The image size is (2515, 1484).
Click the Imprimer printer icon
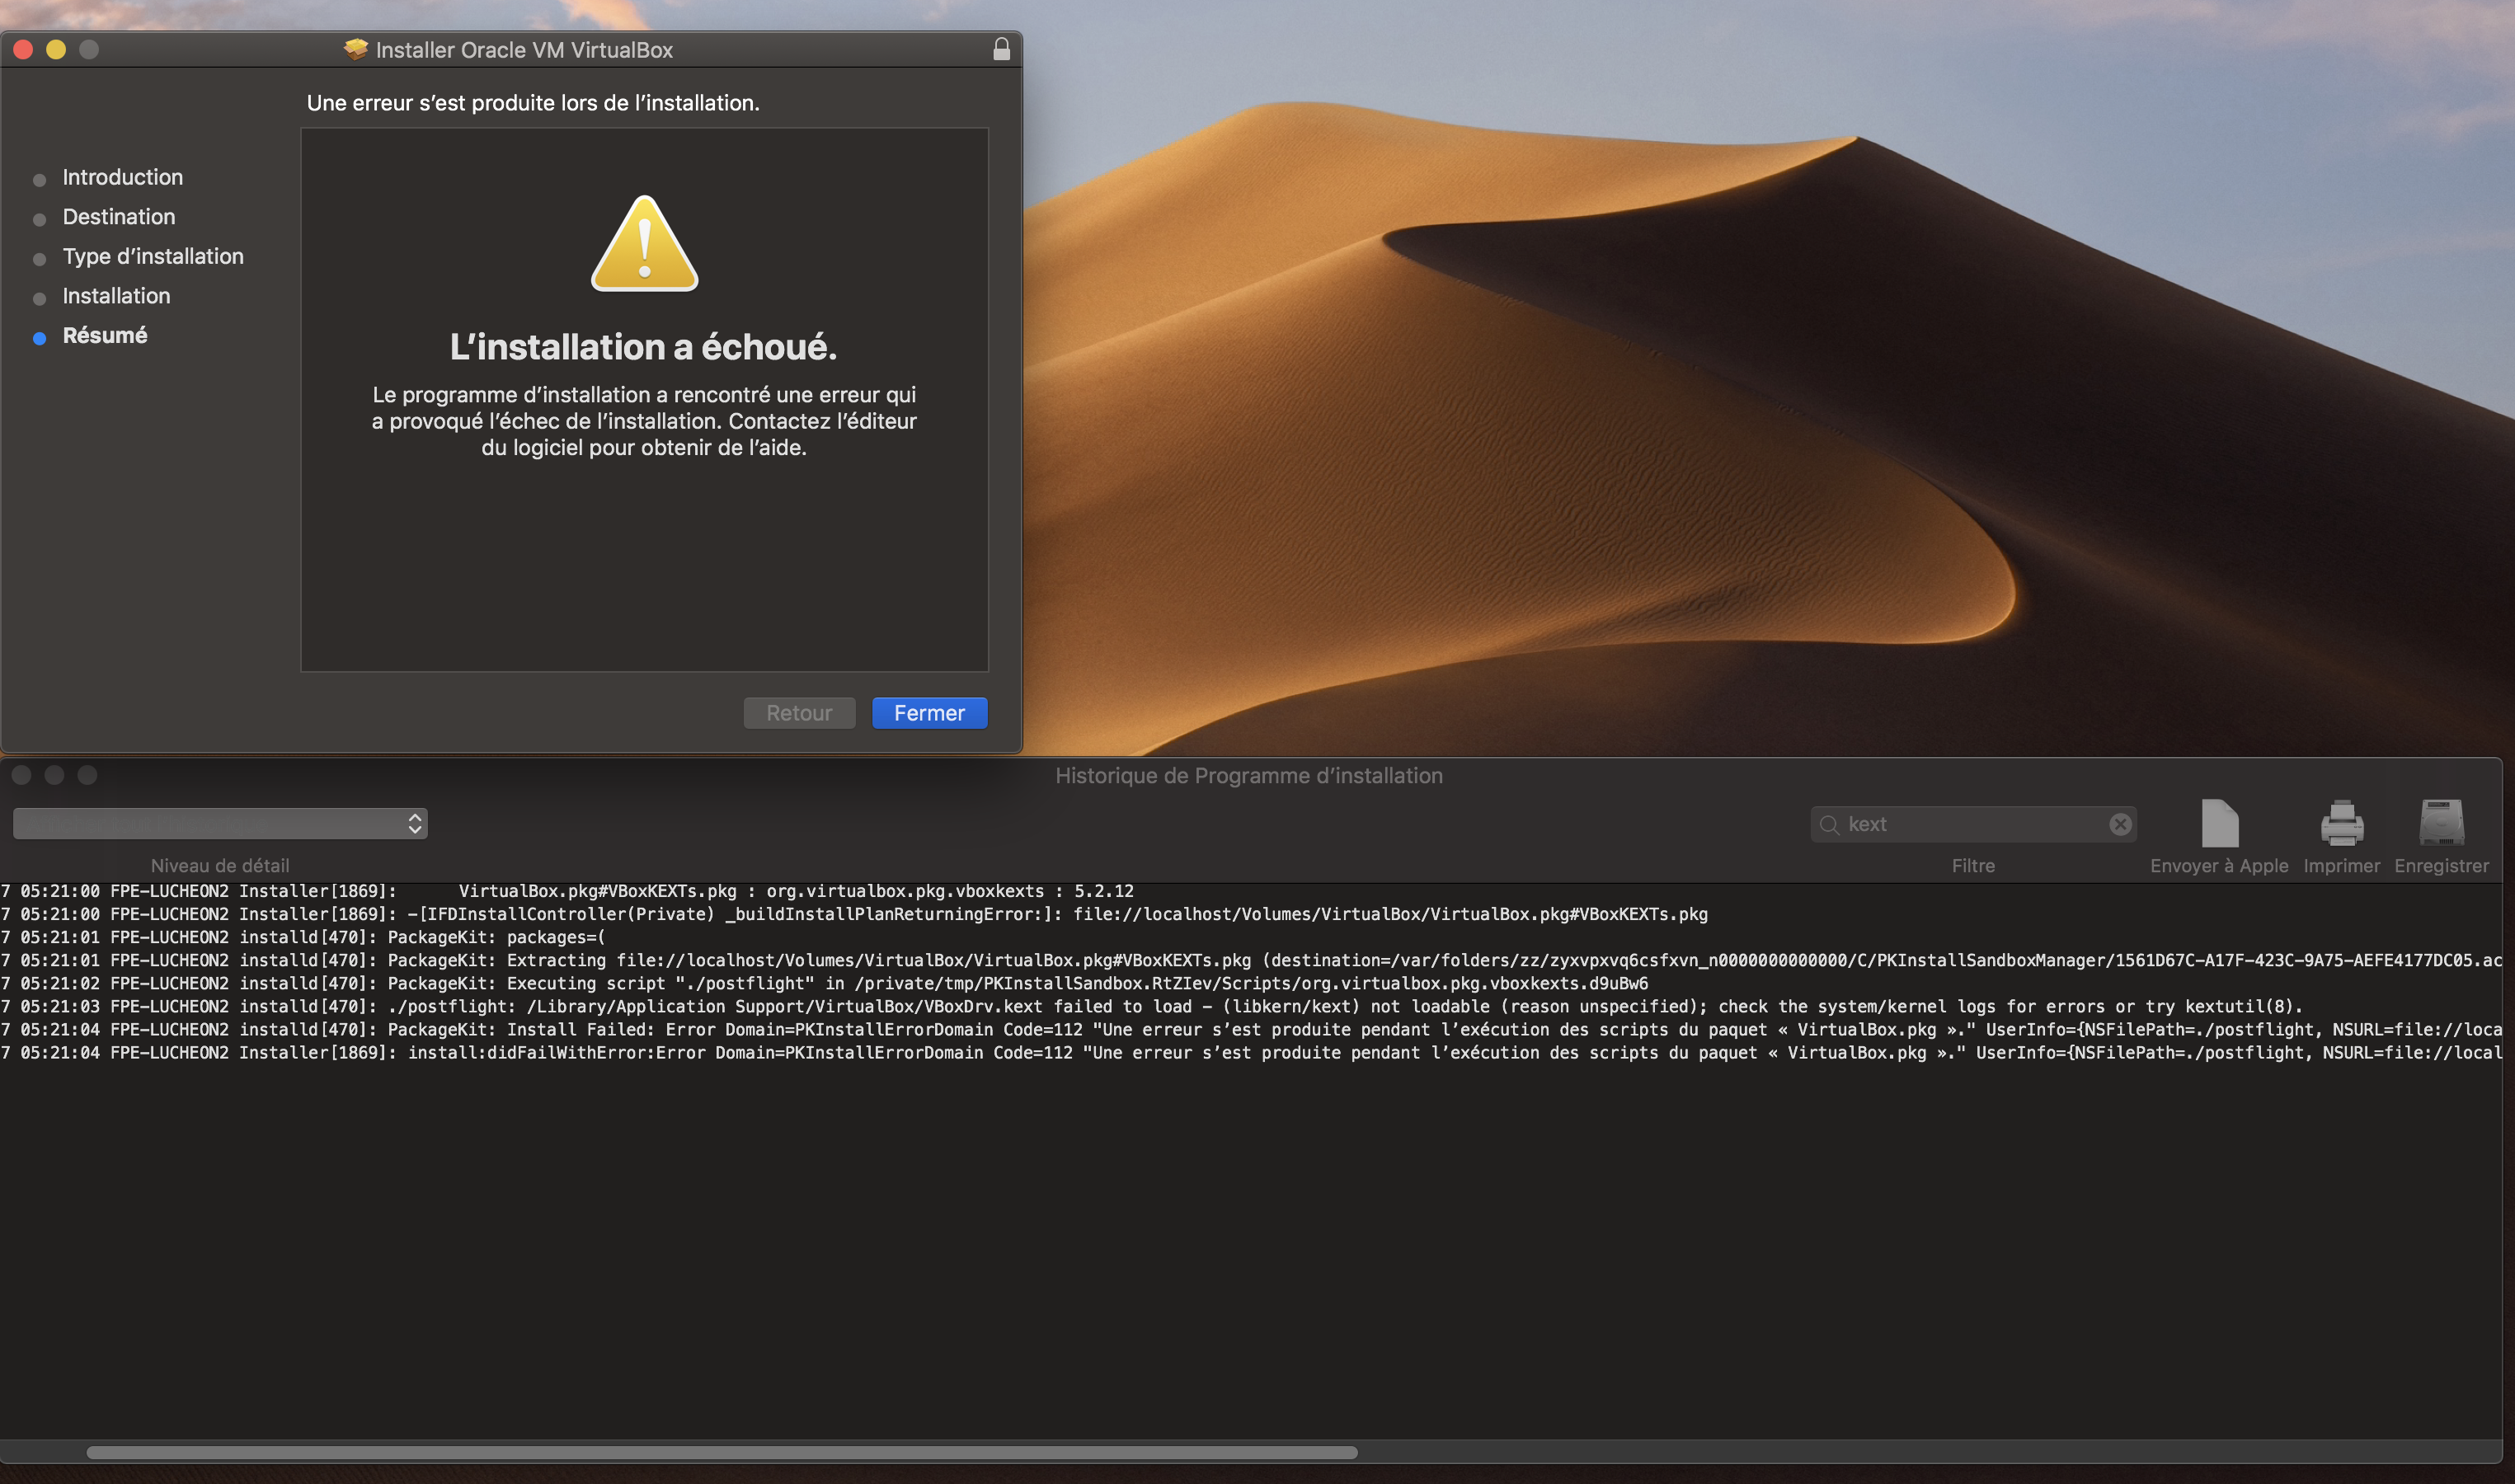2341,823
